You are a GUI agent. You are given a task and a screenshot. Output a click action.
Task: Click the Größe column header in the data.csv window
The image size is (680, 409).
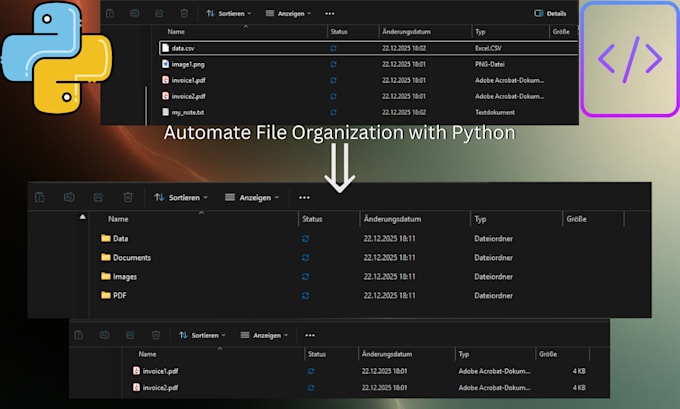[x=561, y=32]
